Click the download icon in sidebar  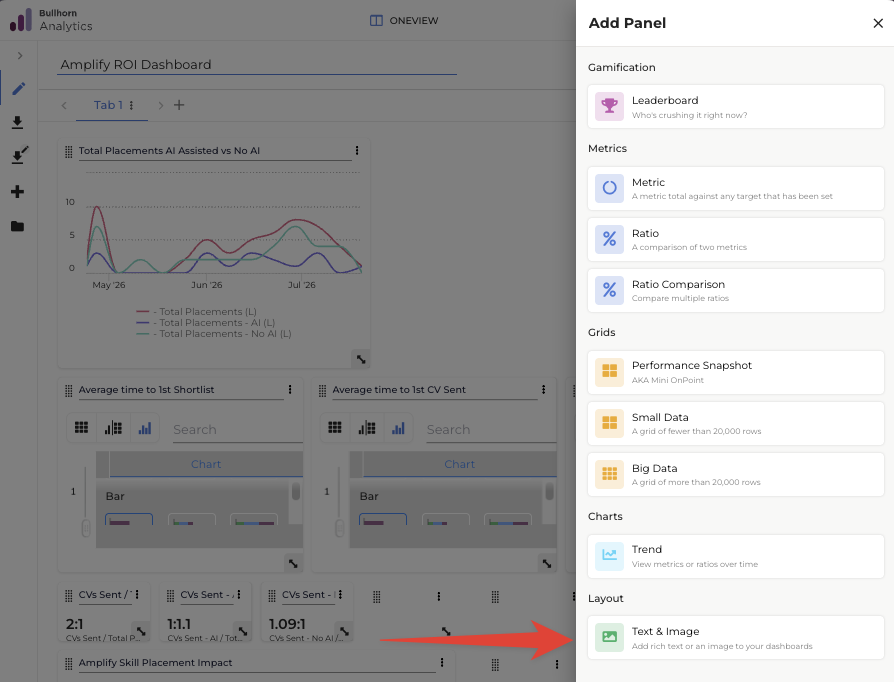coord(18,123)
